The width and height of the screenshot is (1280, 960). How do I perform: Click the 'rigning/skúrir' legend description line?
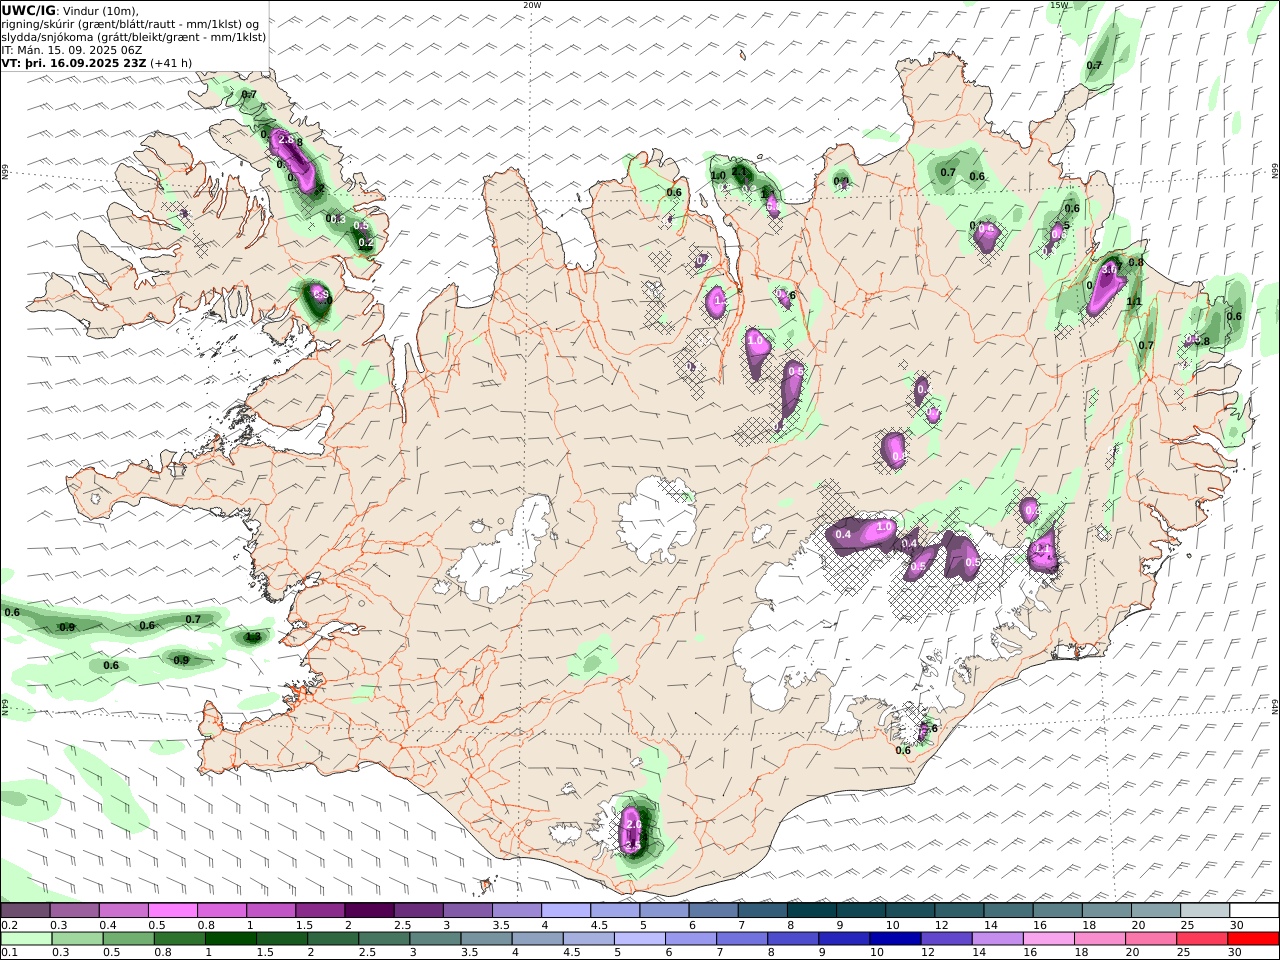click(x=131, y=23)
